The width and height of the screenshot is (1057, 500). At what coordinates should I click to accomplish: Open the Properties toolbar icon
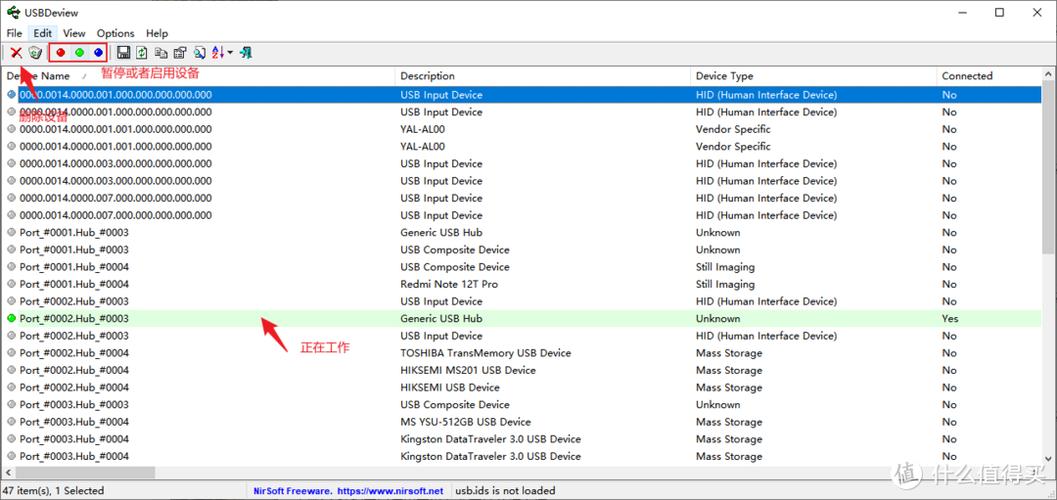click(180, 53)
